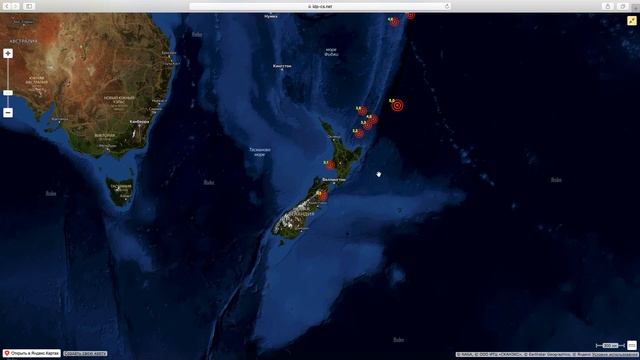
Task: Click the map zoom slider handle
Action: click(x=8, y=93)
